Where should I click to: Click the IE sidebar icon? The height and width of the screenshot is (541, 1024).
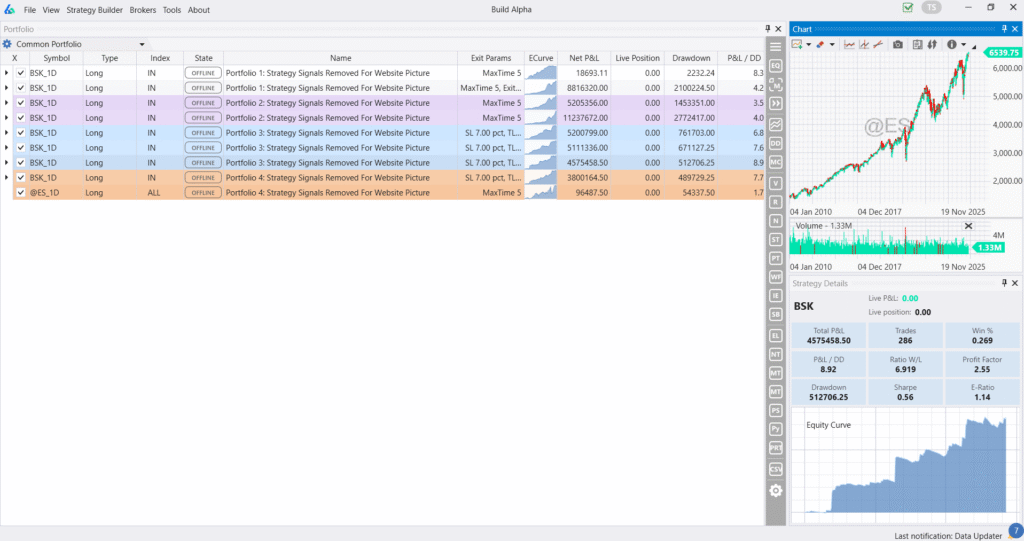point(775,295)
